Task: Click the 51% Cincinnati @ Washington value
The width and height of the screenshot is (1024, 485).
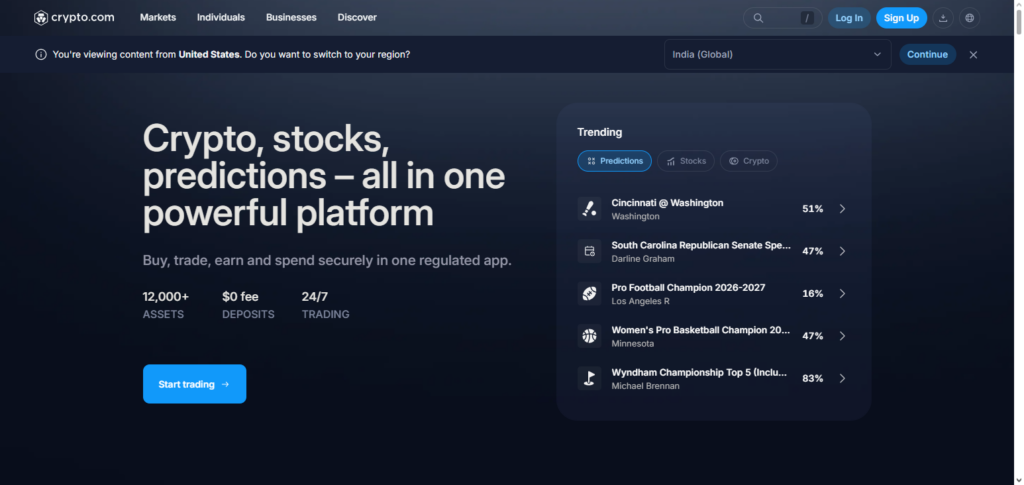Action: click(x=812, y=209)
